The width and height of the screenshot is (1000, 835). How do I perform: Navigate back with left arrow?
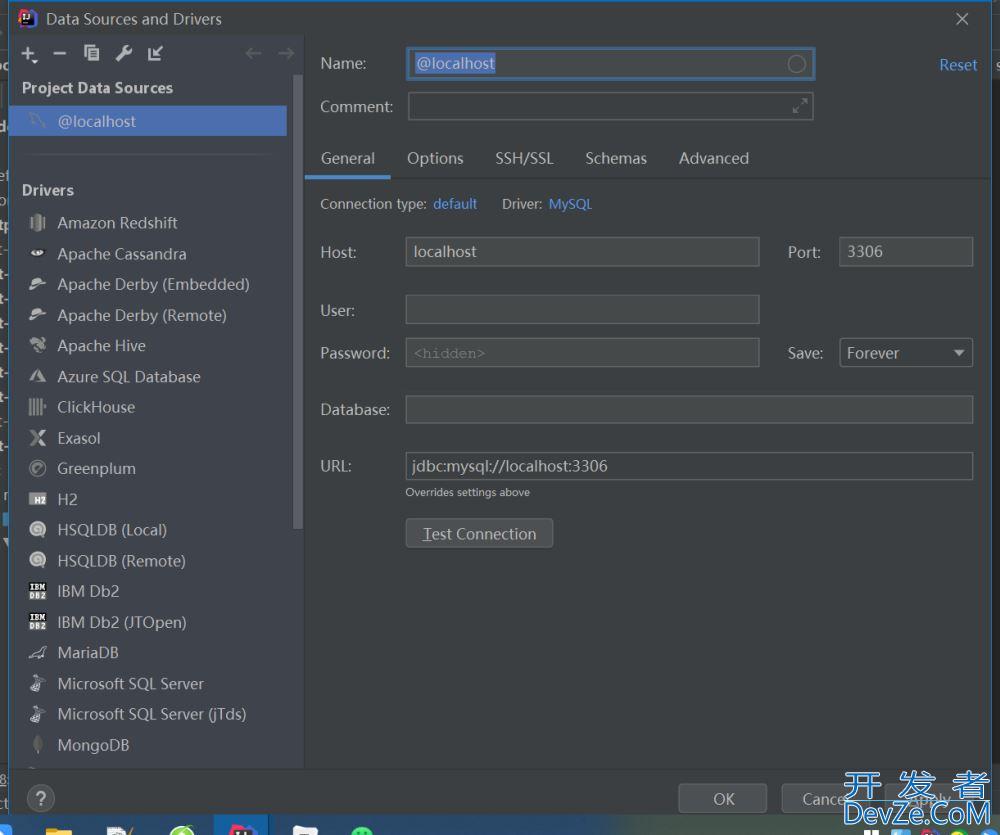(253, 54)
